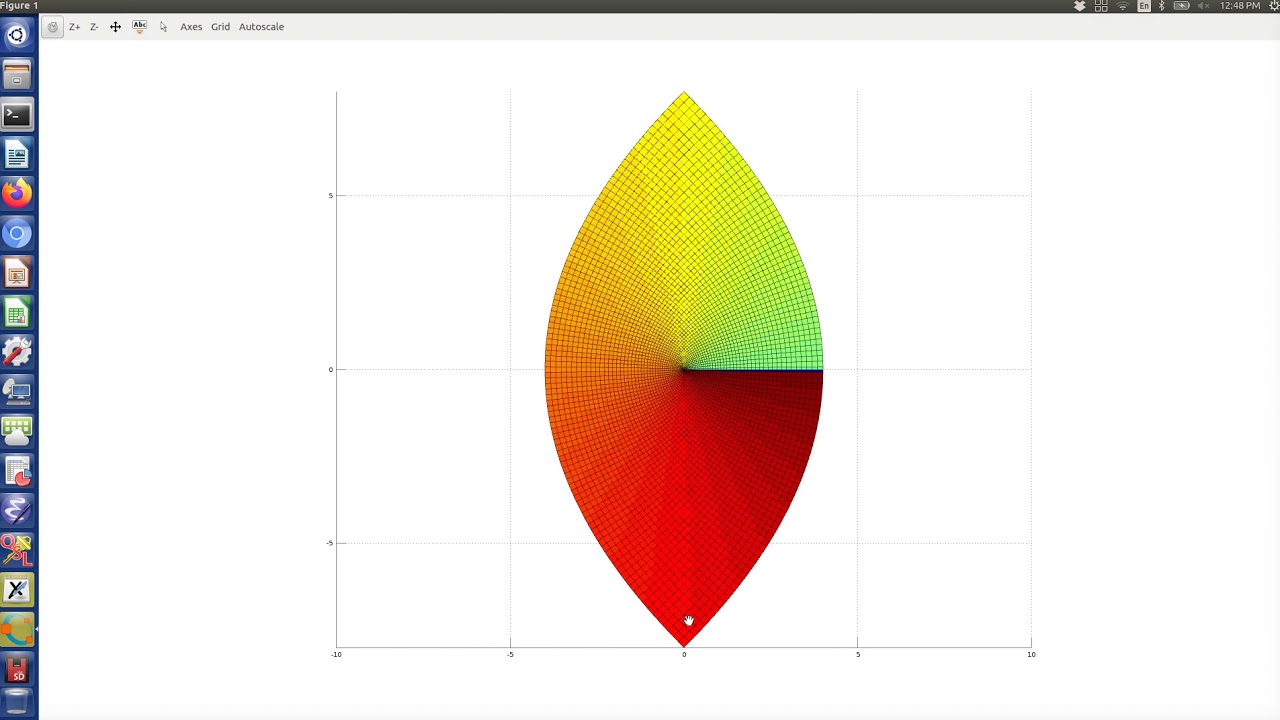1280x720 pixels.
Task: Open the Files manager from dock
Action: (17, 75)
